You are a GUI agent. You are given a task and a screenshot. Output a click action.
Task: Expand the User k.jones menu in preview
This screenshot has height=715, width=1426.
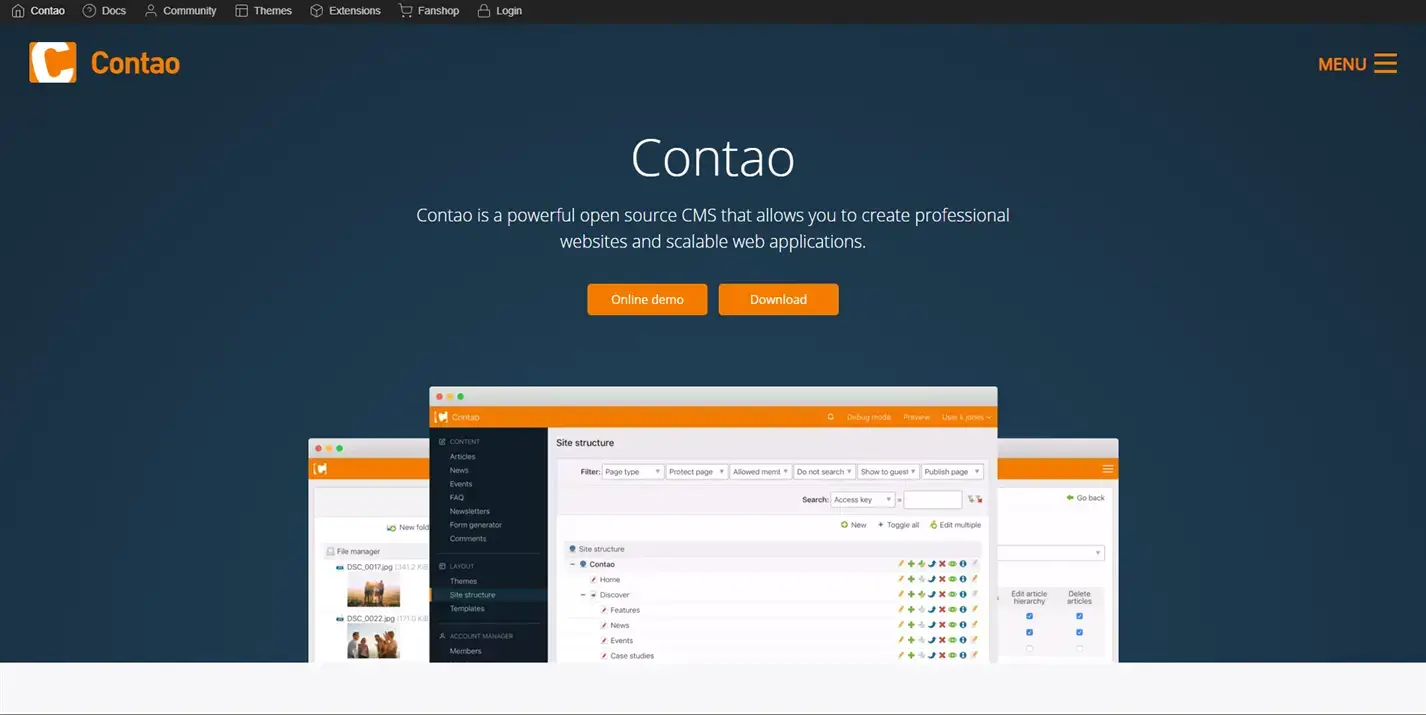tap(966, 417)
